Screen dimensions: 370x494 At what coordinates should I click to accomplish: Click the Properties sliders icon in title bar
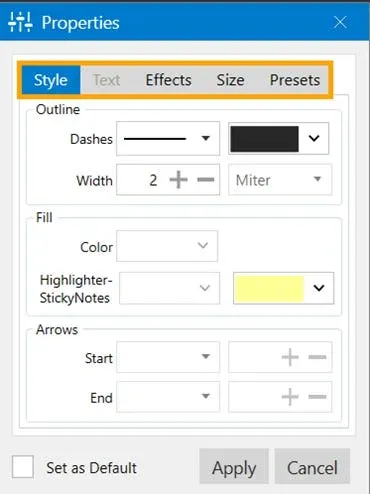coord(20,22)
